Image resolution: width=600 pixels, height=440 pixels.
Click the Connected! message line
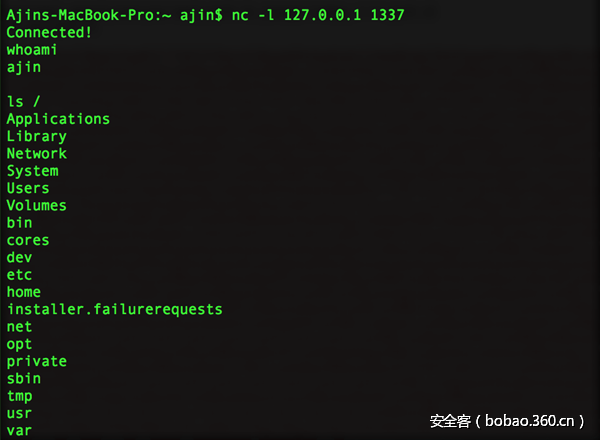pos(49,32)
